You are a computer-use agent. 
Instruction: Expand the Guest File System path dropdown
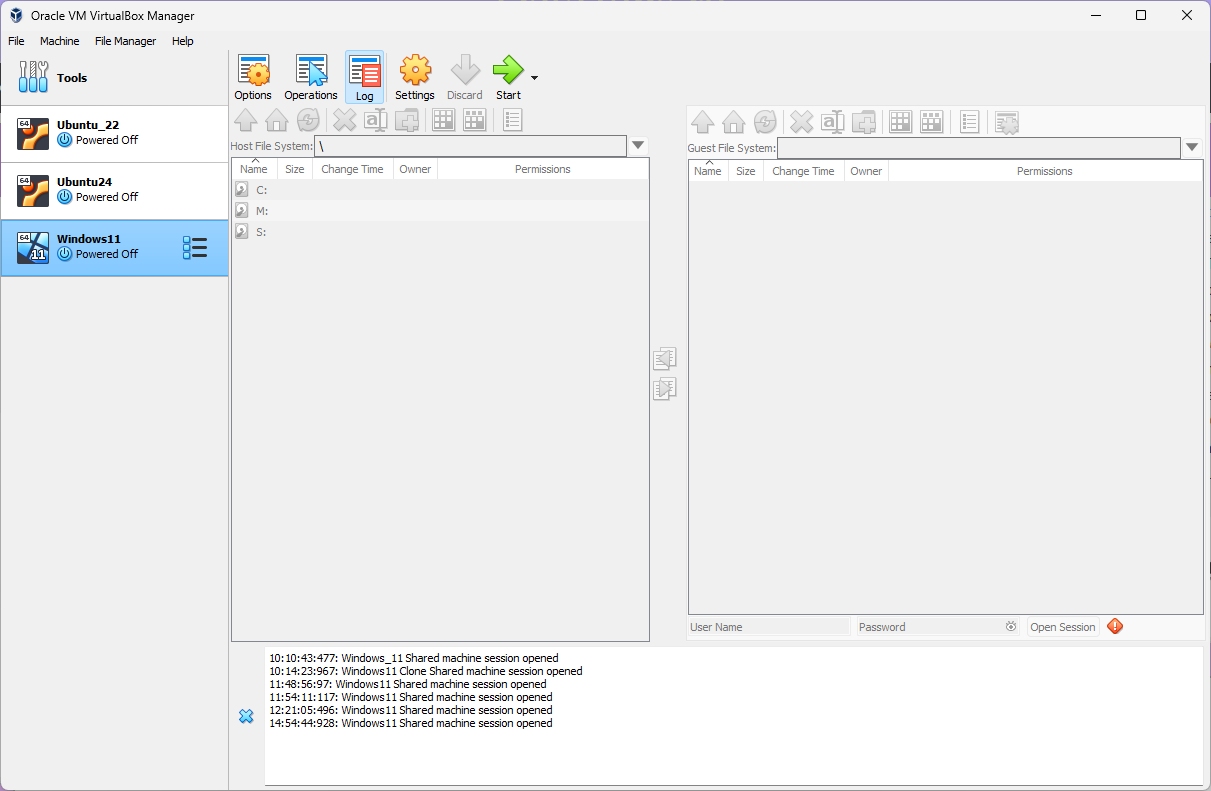[x=1192, y=147]
